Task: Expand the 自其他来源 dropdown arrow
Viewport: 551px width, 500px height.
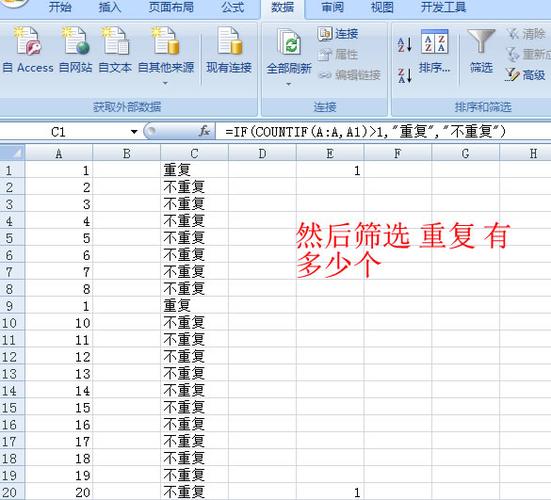Action: (165, 83)
